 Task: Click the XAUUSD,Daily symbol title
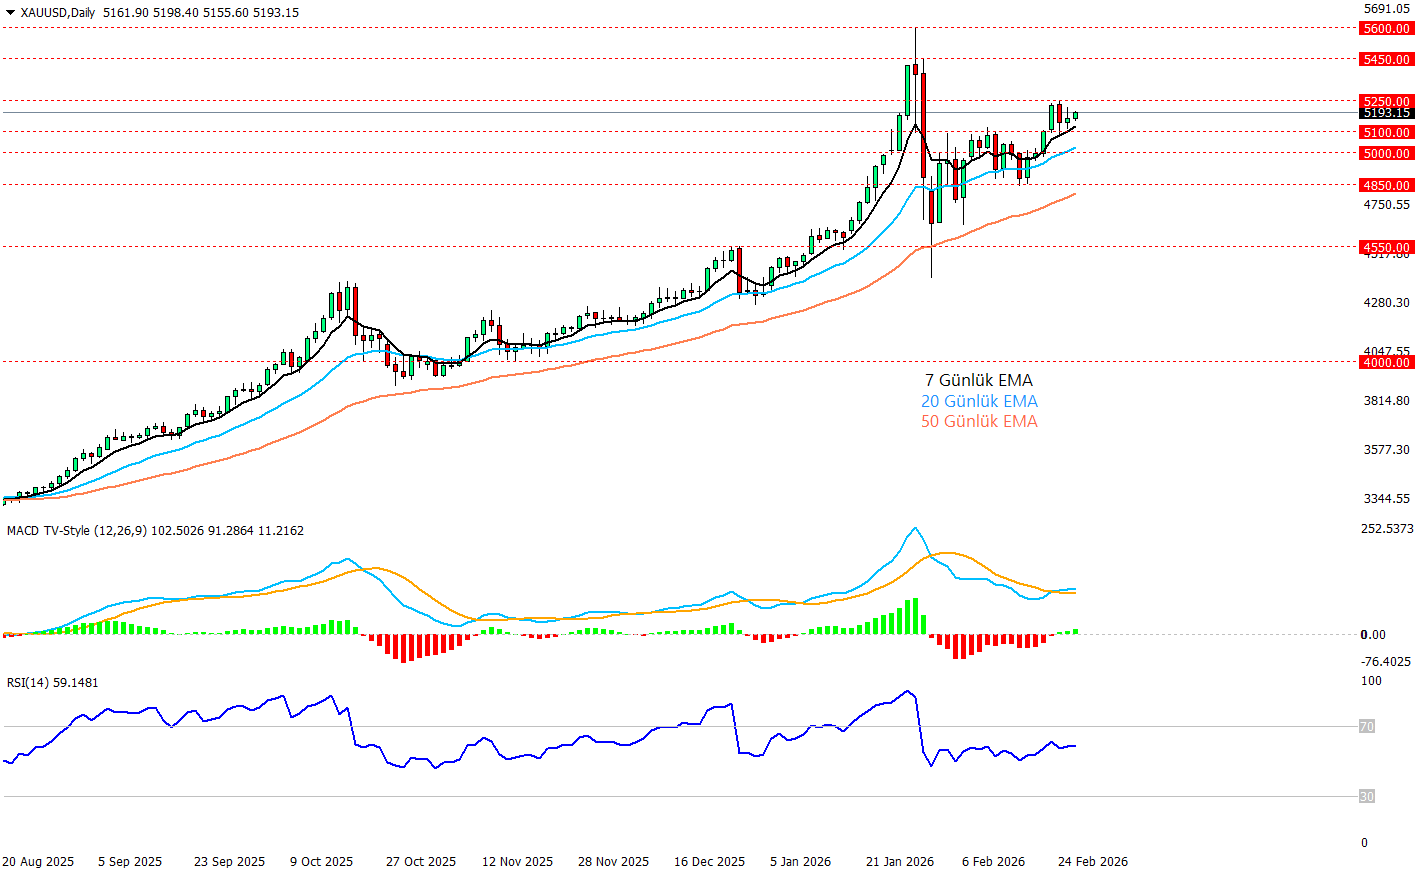point(58,13)
